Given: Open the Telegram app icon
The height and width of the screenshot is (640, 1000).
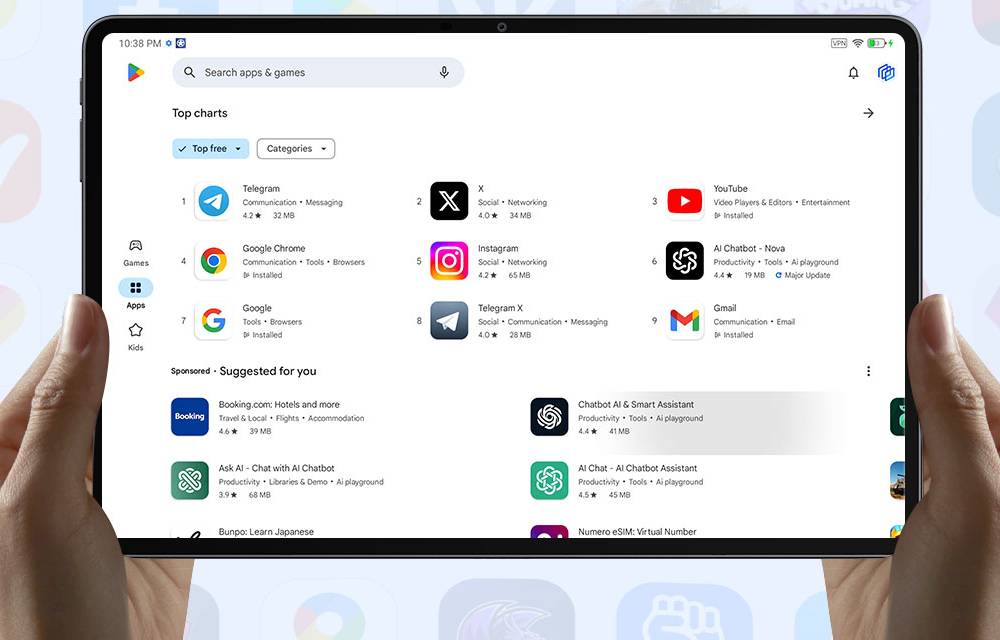Looking at the screenshot, I should (214, 201).
